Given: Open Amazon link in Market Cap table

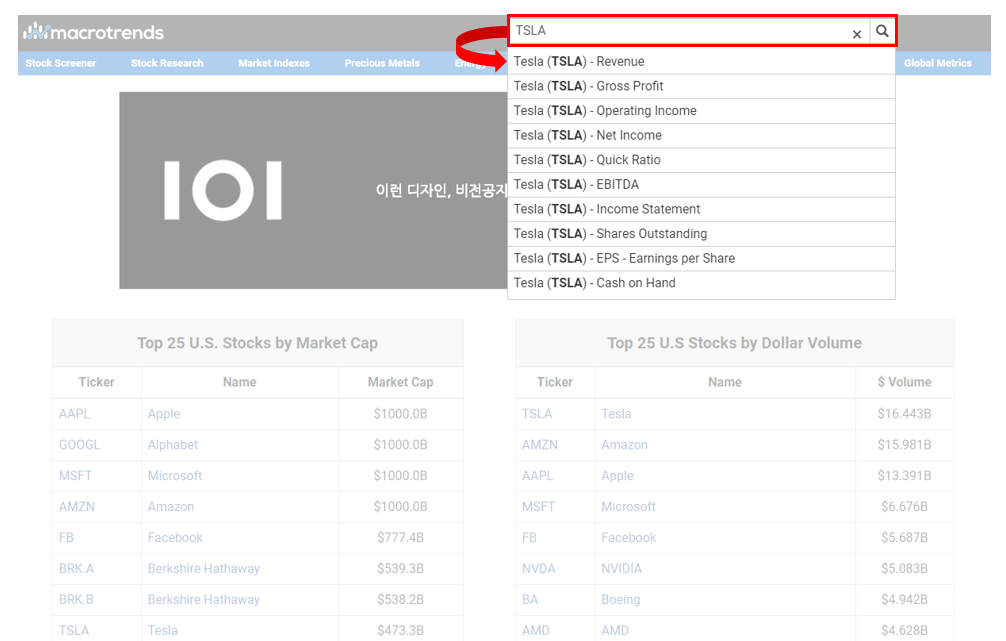Looking at the screenshot, I should tap(171, 507).
